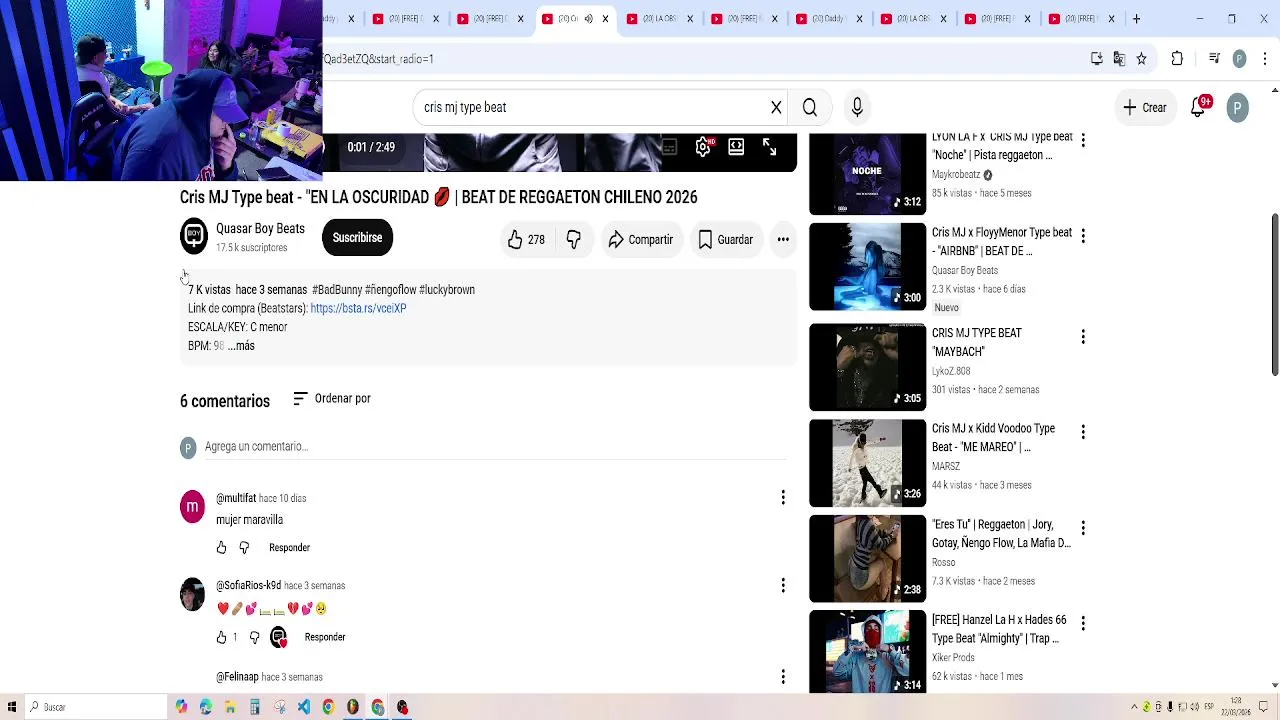Focus the Agrega un comentario field
Image resolution: width=1280 pixels, height=720 pixels.
(495, 447)
